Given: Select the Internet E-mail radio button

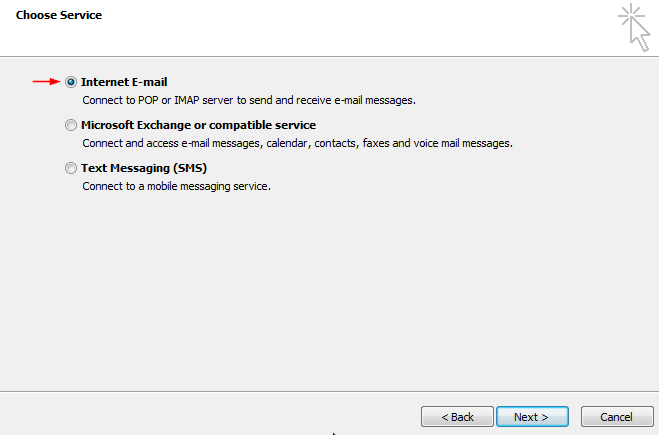Looking at the screenshot, I should click(71, 82).
